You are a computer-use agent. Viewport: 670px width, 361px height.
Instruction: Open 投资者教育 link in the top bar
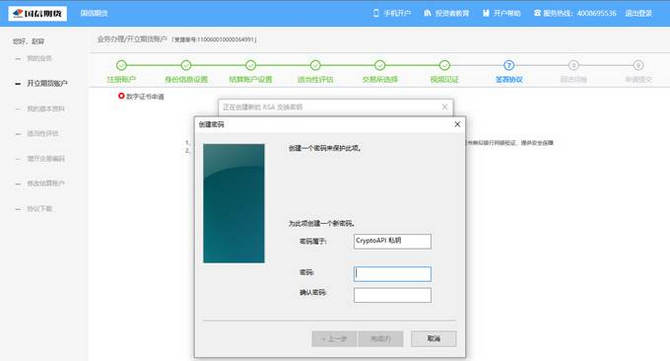[x=452, y=13]
